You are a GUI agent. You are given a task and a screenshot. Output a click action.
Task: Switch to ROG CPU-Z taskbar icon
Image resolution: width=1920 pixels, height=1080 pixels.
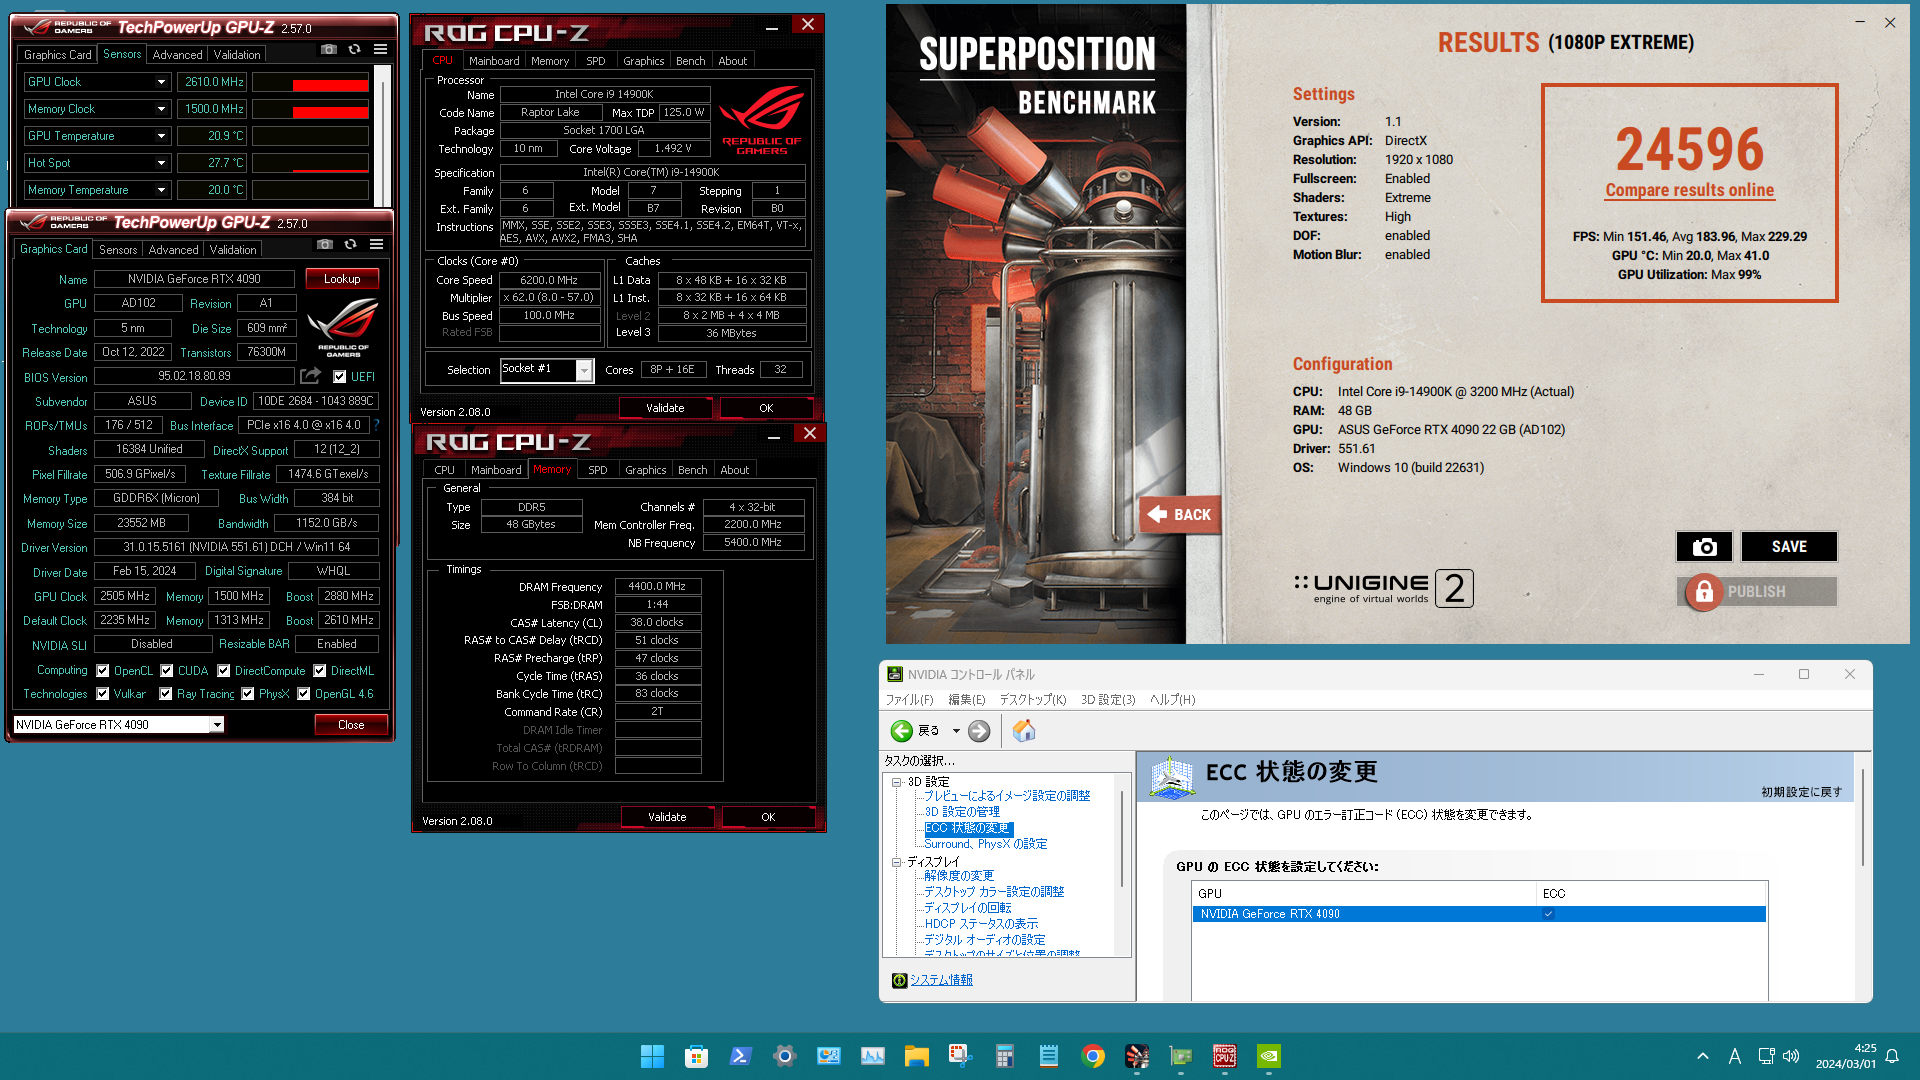point(1224,1056)
